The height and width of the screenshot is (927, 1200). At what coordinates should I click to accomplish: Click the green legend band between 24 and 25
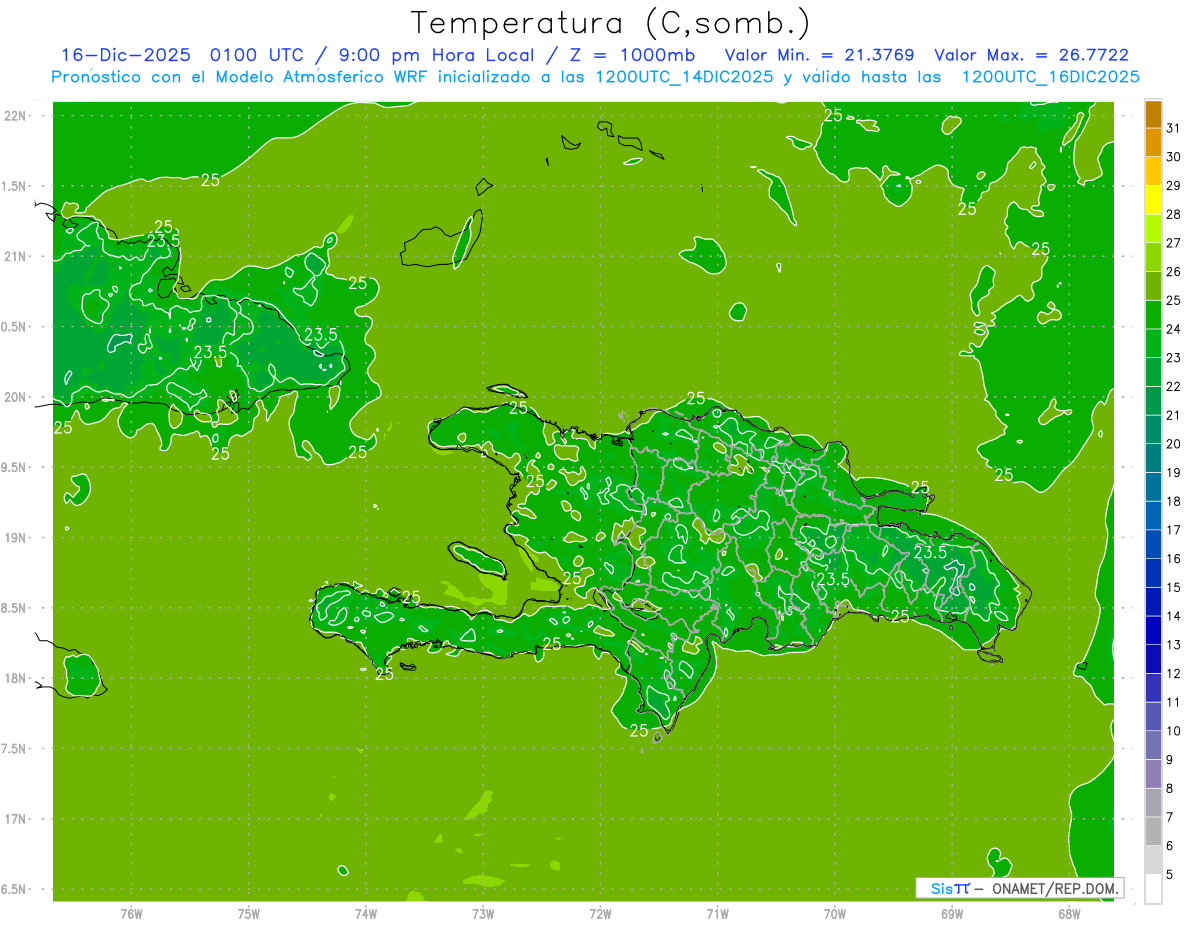click(1153, 315)
